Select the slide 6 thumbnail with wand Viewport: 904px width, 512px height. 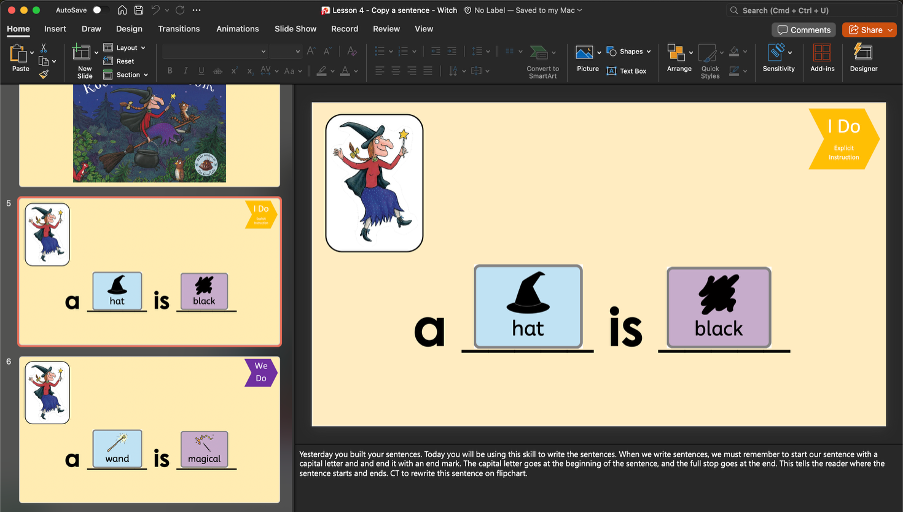[149, 430]
